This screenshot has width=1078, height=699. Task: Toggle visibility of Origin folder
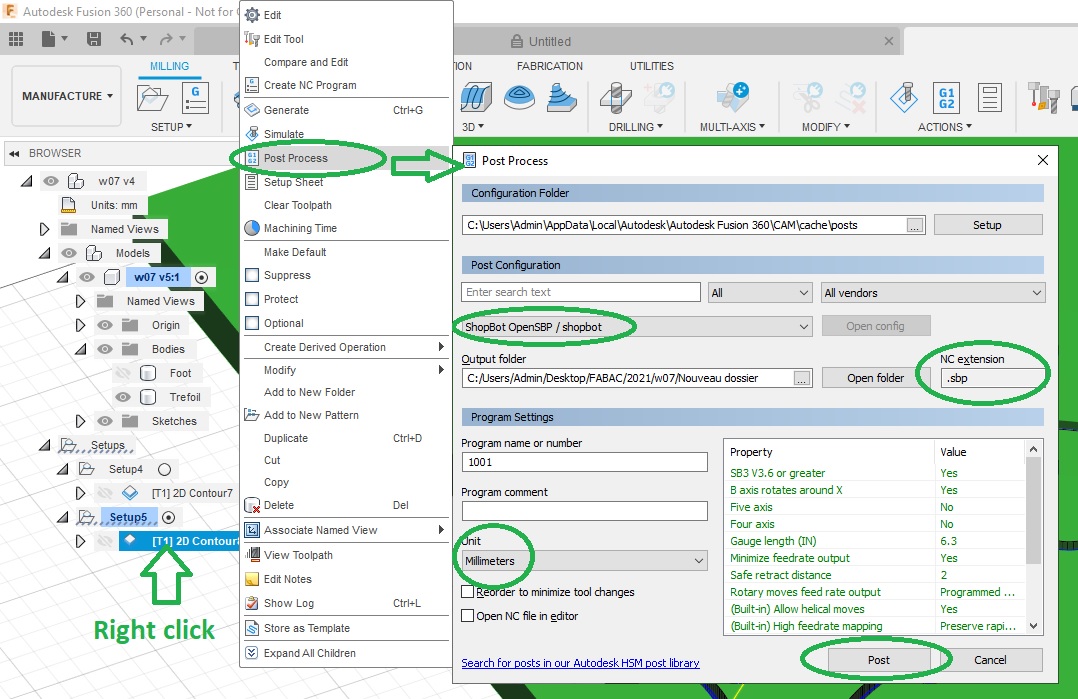pos(104,325)
